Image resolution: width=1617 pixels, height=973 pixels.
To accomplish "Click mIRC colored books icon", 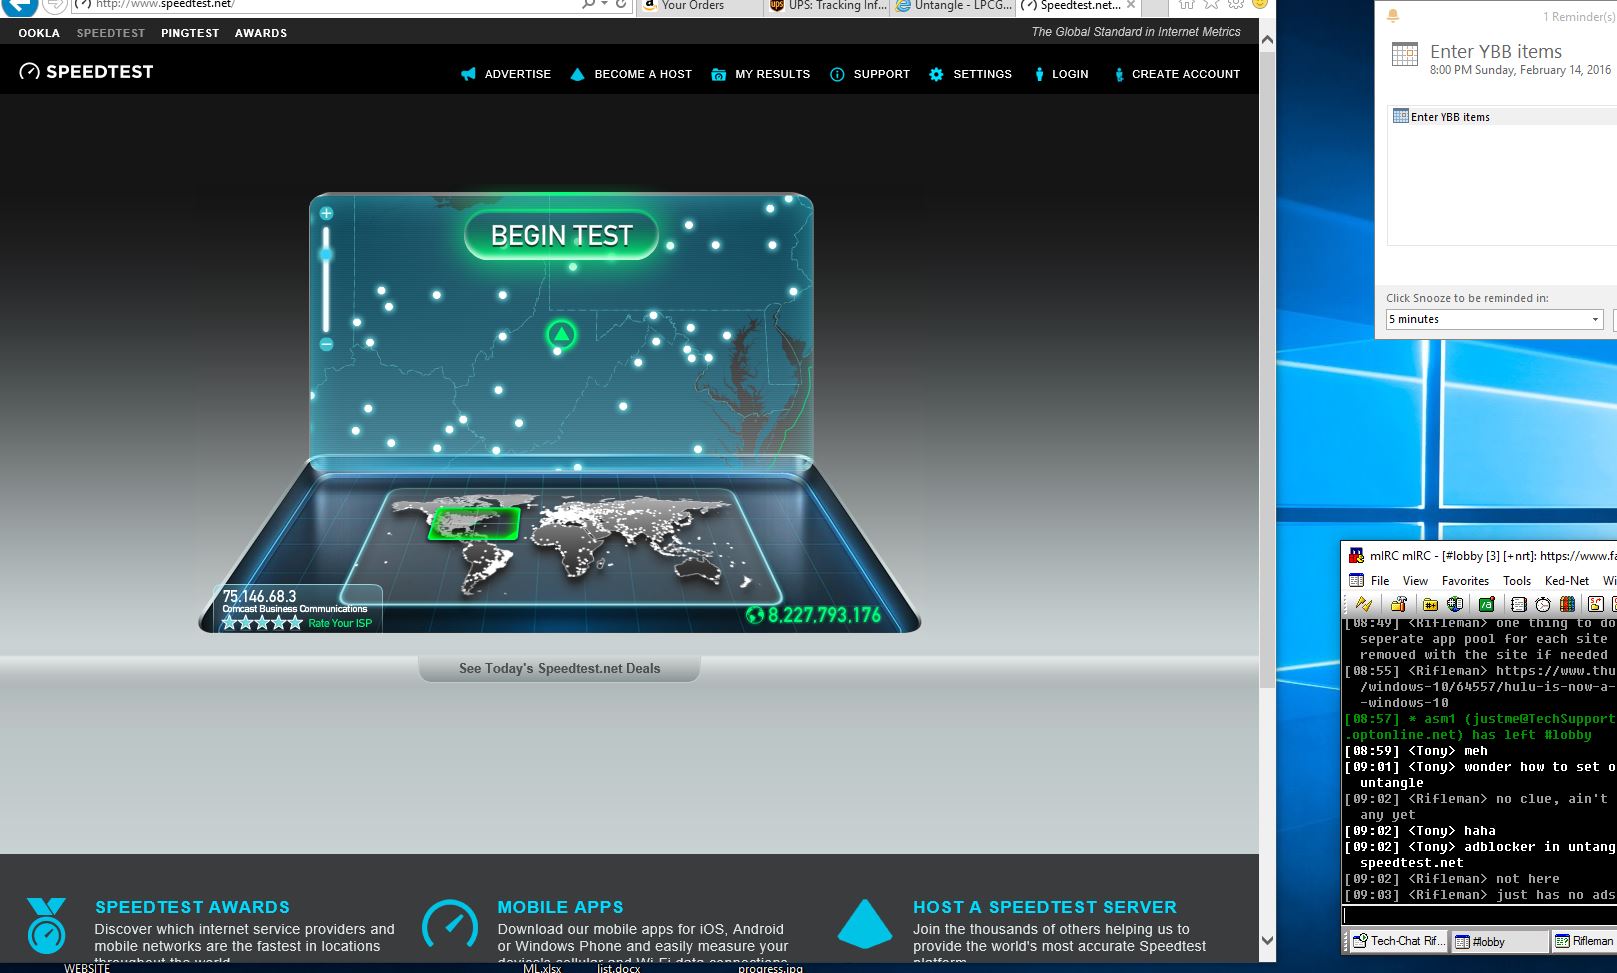I will (1567, 604).
